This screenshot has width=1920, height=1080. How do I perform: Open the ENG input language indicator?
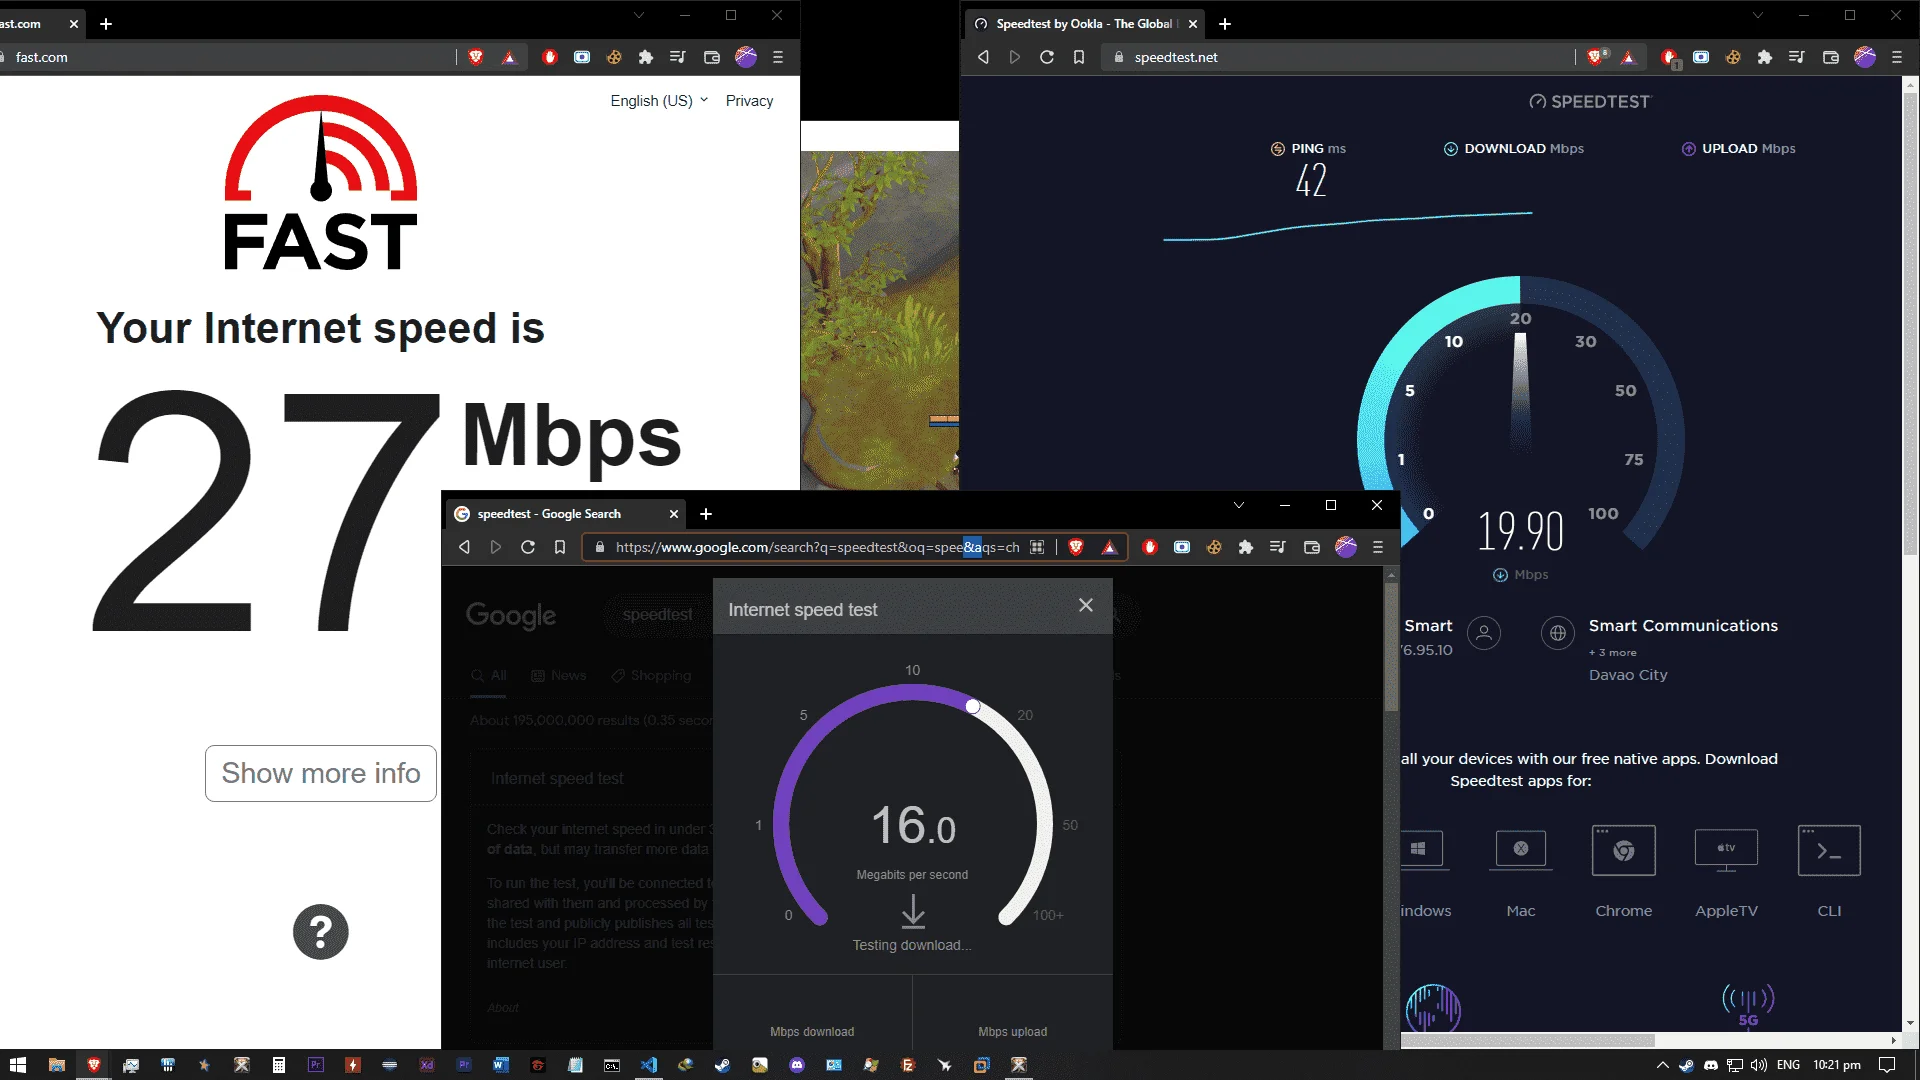pyautogui.click(x=1789, y=1065)
